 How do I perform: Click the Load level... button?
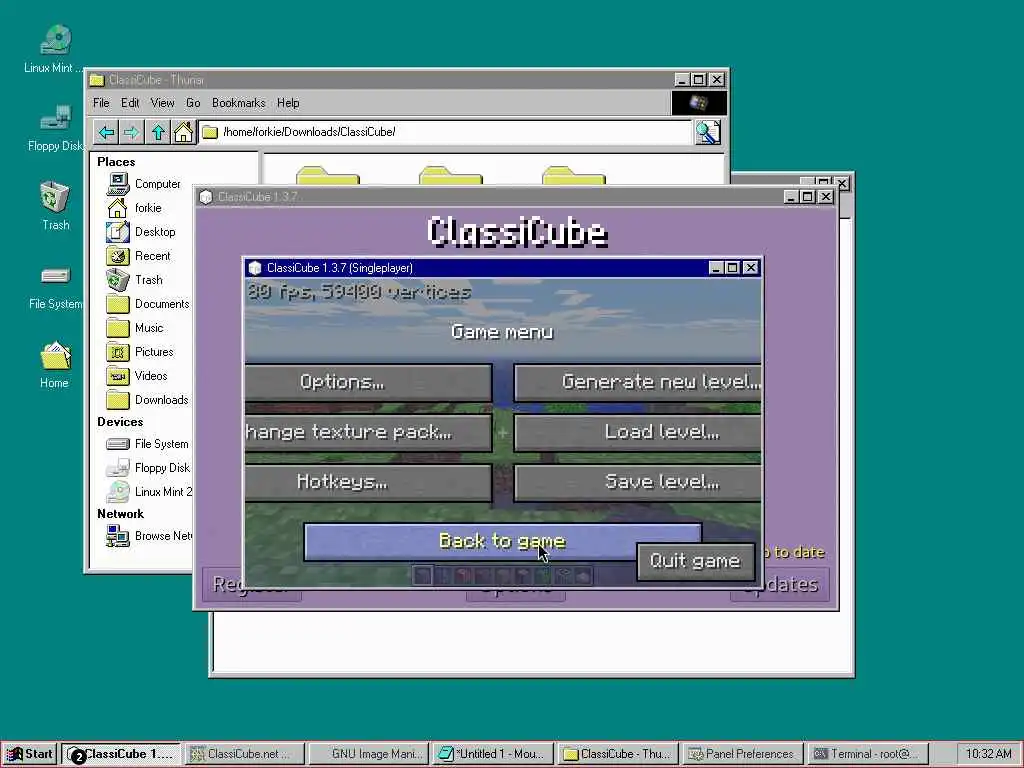[x=637, y=432]
